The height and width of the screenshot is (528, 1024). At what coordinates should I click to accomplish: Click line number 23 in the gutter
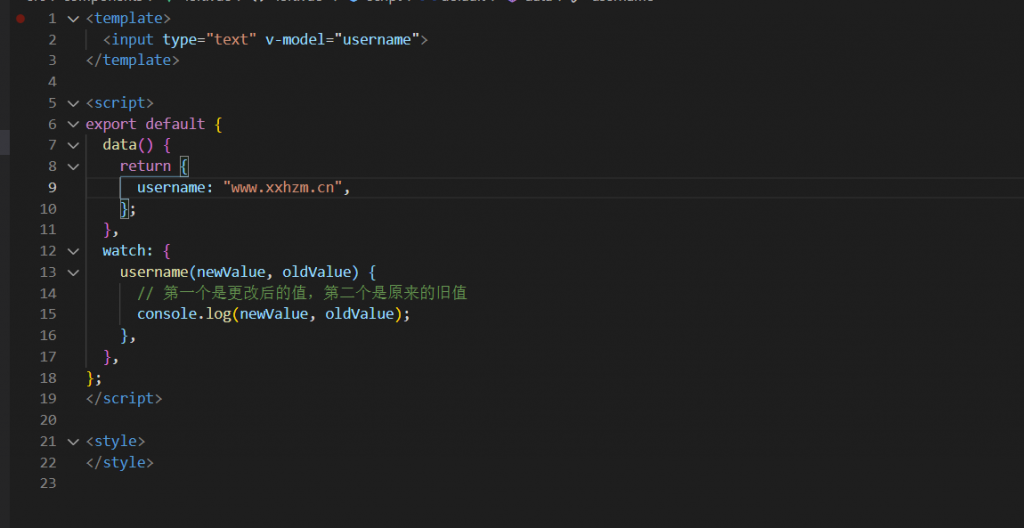48,483
